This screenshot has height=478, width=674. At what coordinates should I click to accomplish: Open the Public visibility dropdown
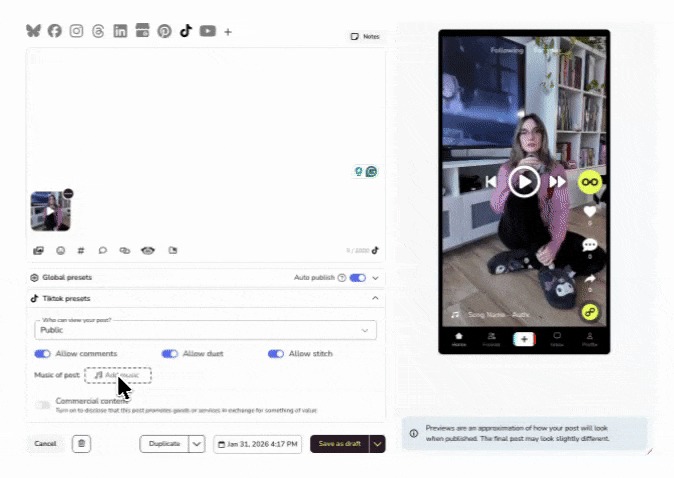[205, 329]
